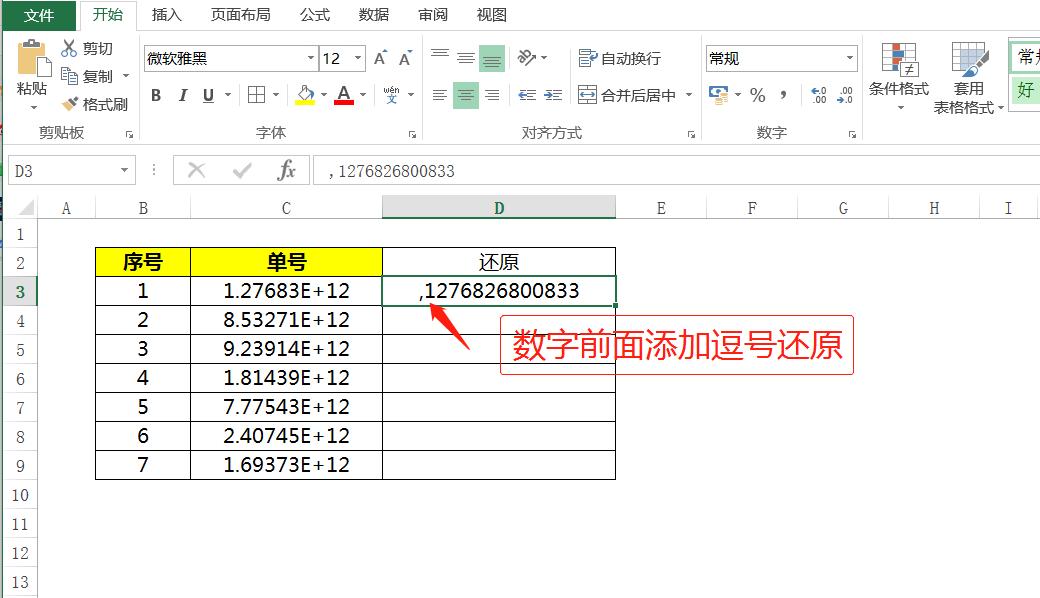The image size is (1040, 598).
Task: Click 合并后居中 merge and center button
Action: (x=627, y=95)
